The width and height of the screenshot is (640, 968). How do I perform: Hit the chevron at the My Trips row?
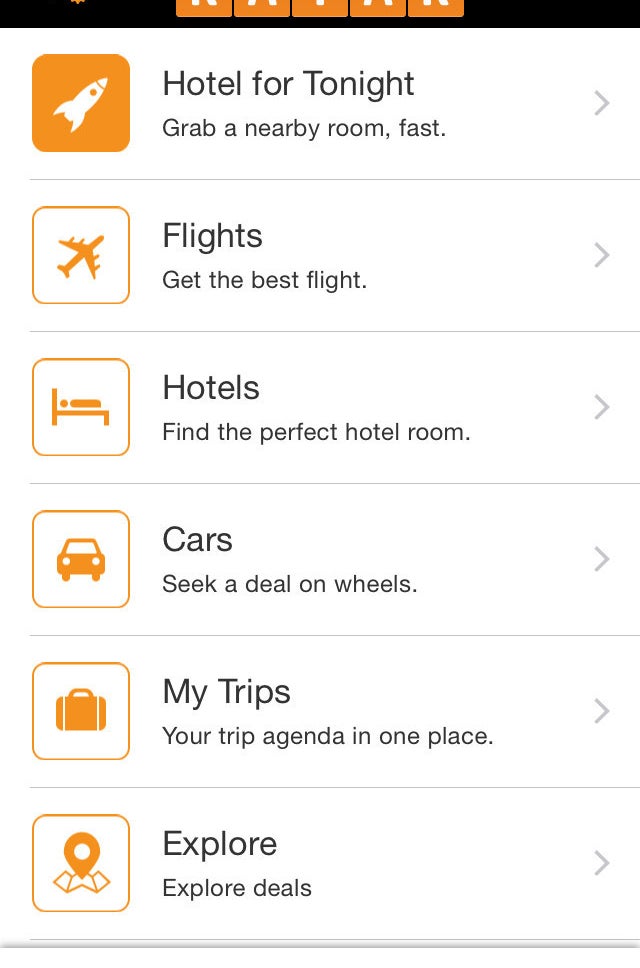601,711
